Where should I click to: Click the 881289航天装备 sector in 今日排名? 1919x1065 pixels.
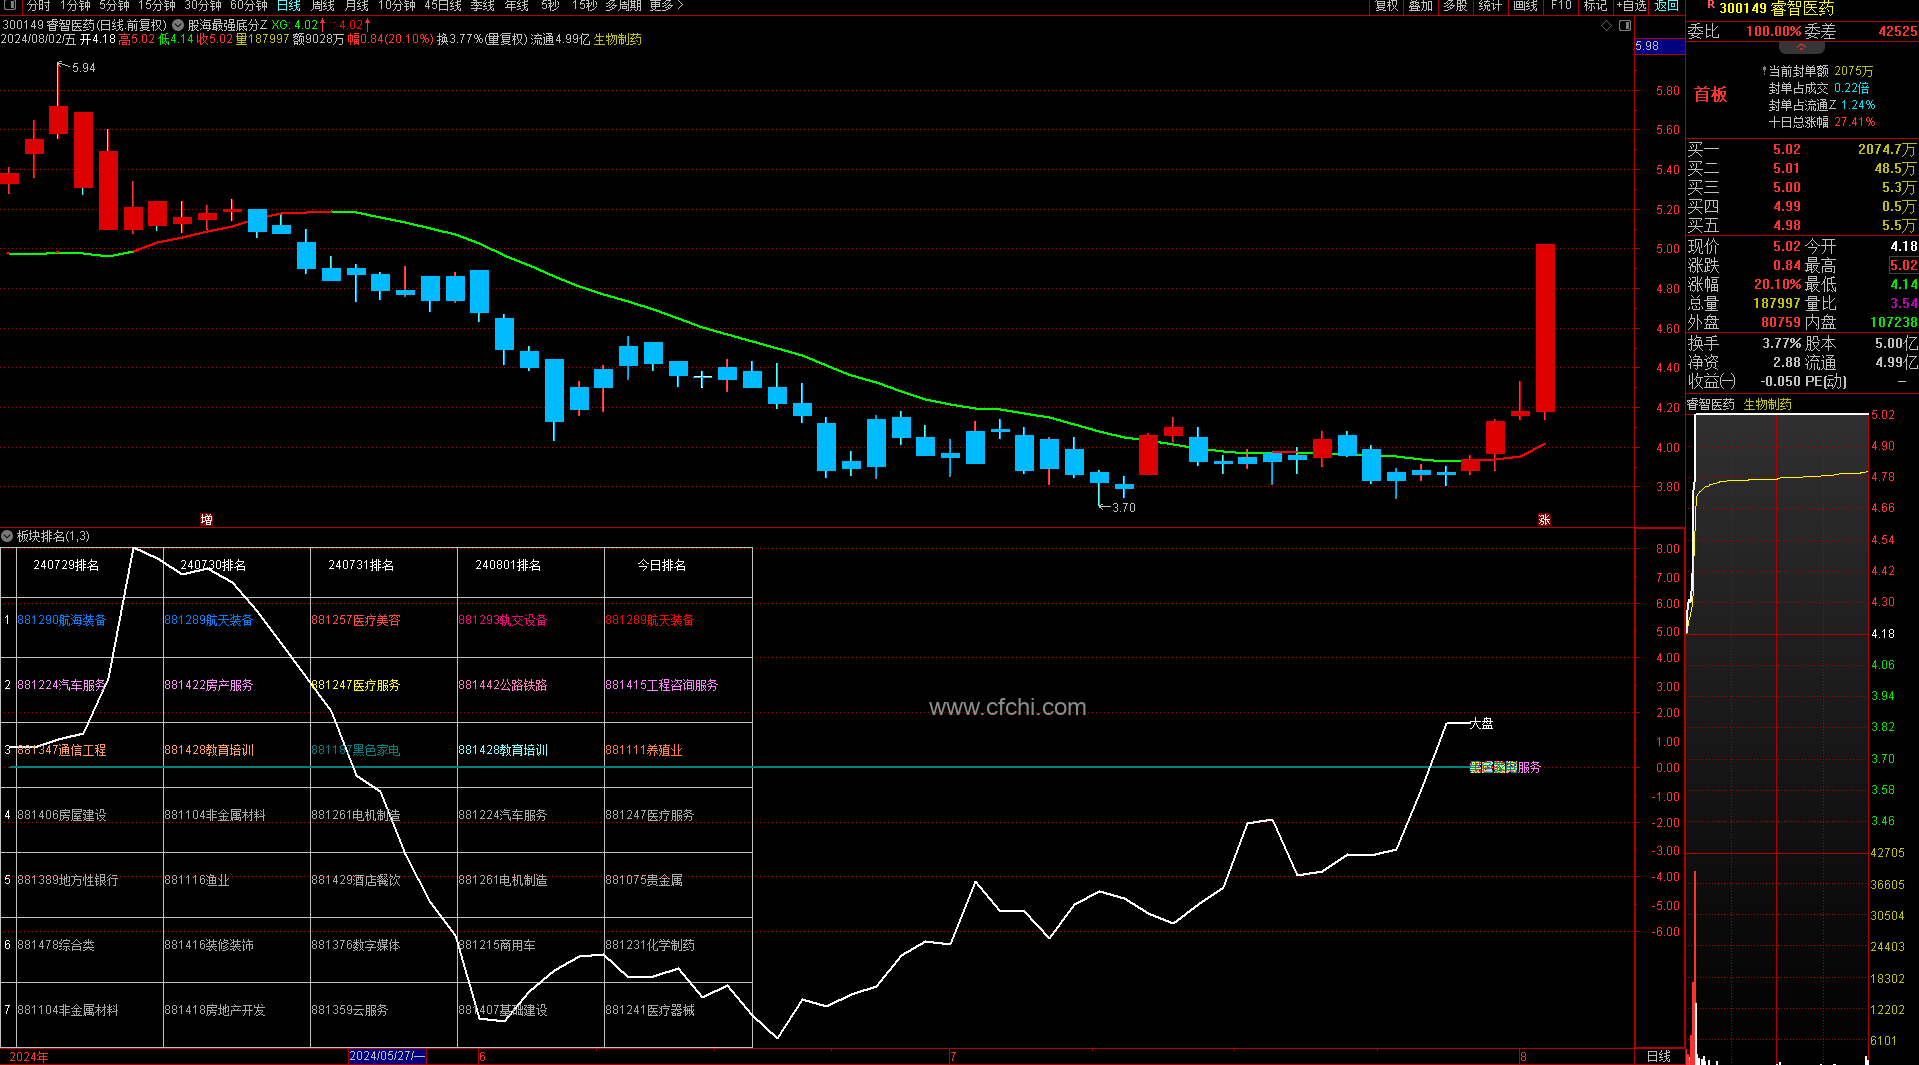point(649,620)
